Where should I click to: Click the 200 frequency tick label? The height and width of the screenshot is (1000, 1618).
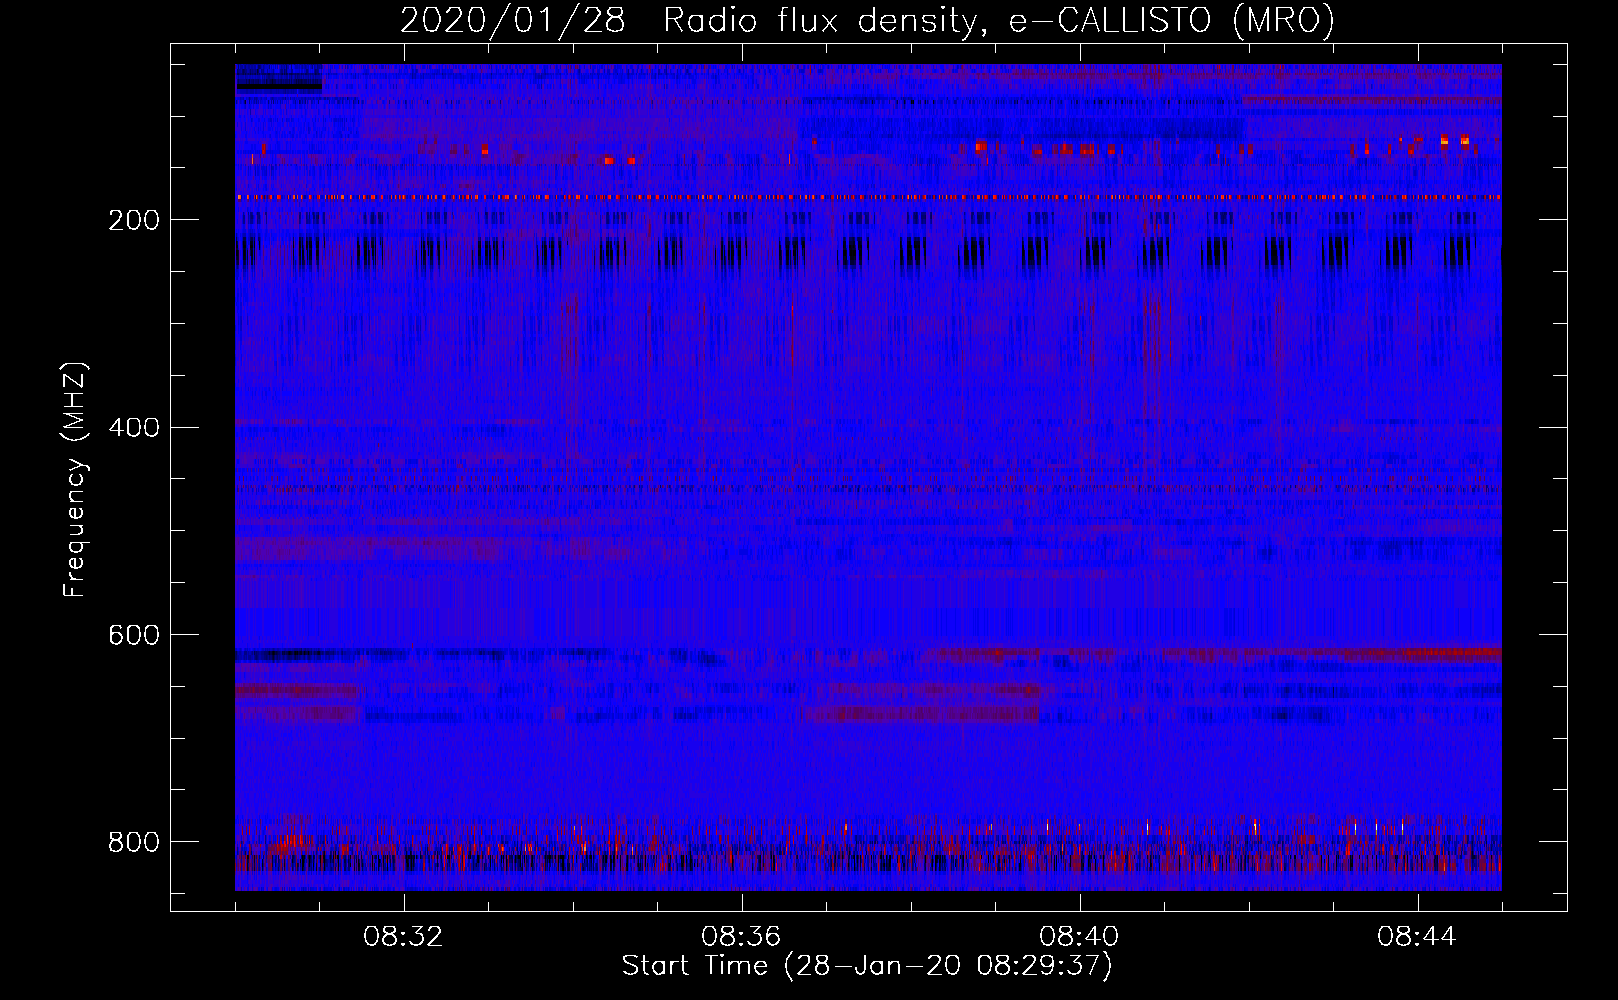tap(133, 220)
